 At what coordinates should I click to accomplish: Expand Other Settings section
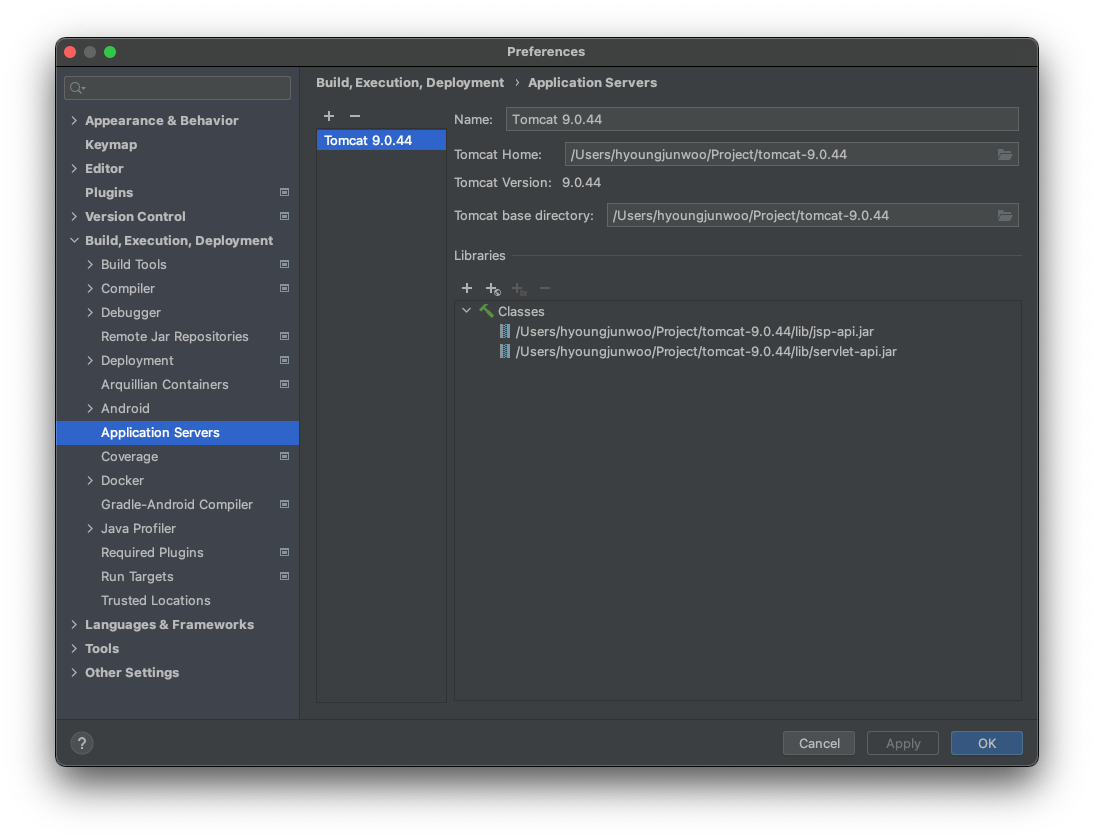tap(74, 673)
